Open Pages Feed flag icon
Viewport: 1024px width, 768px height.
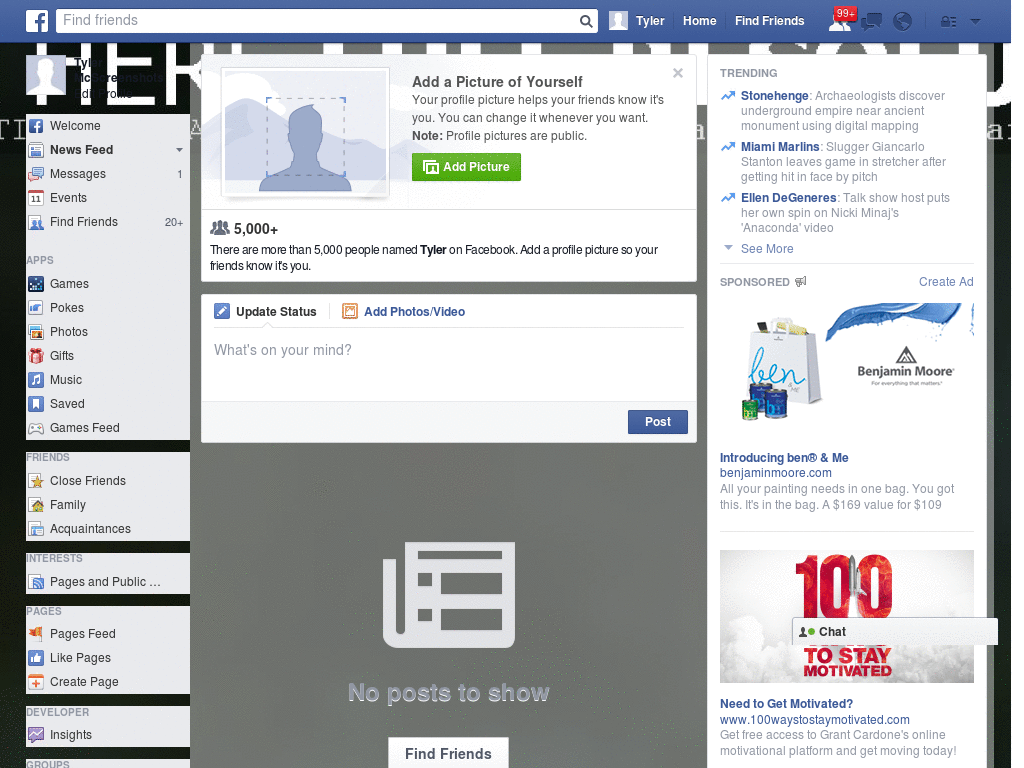[x=36, y=633]
